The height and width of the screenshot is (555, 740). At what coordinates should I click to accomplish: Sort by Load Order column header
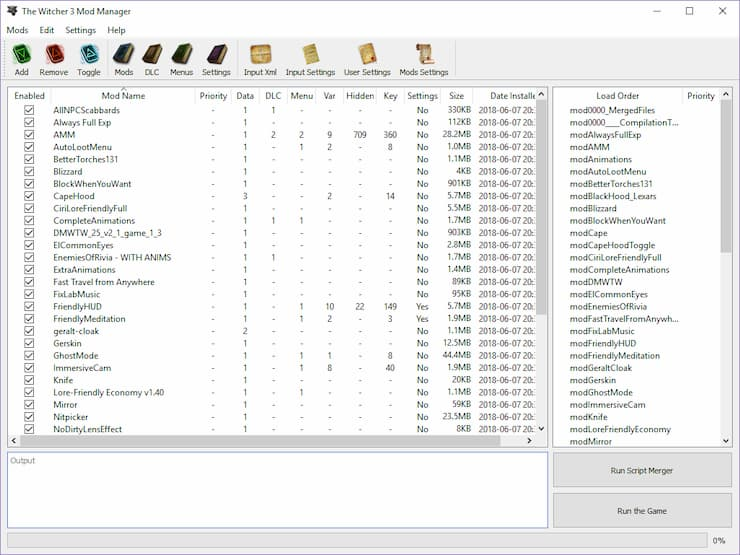[617, 96]
